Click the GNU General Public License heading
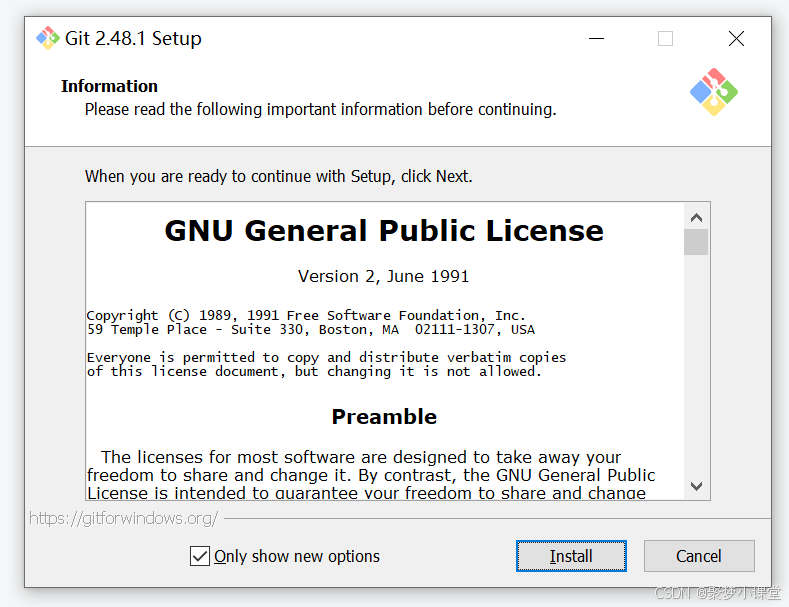Image resolution: width=789 pixels, height=607 pixels. [x=384, y=231]
